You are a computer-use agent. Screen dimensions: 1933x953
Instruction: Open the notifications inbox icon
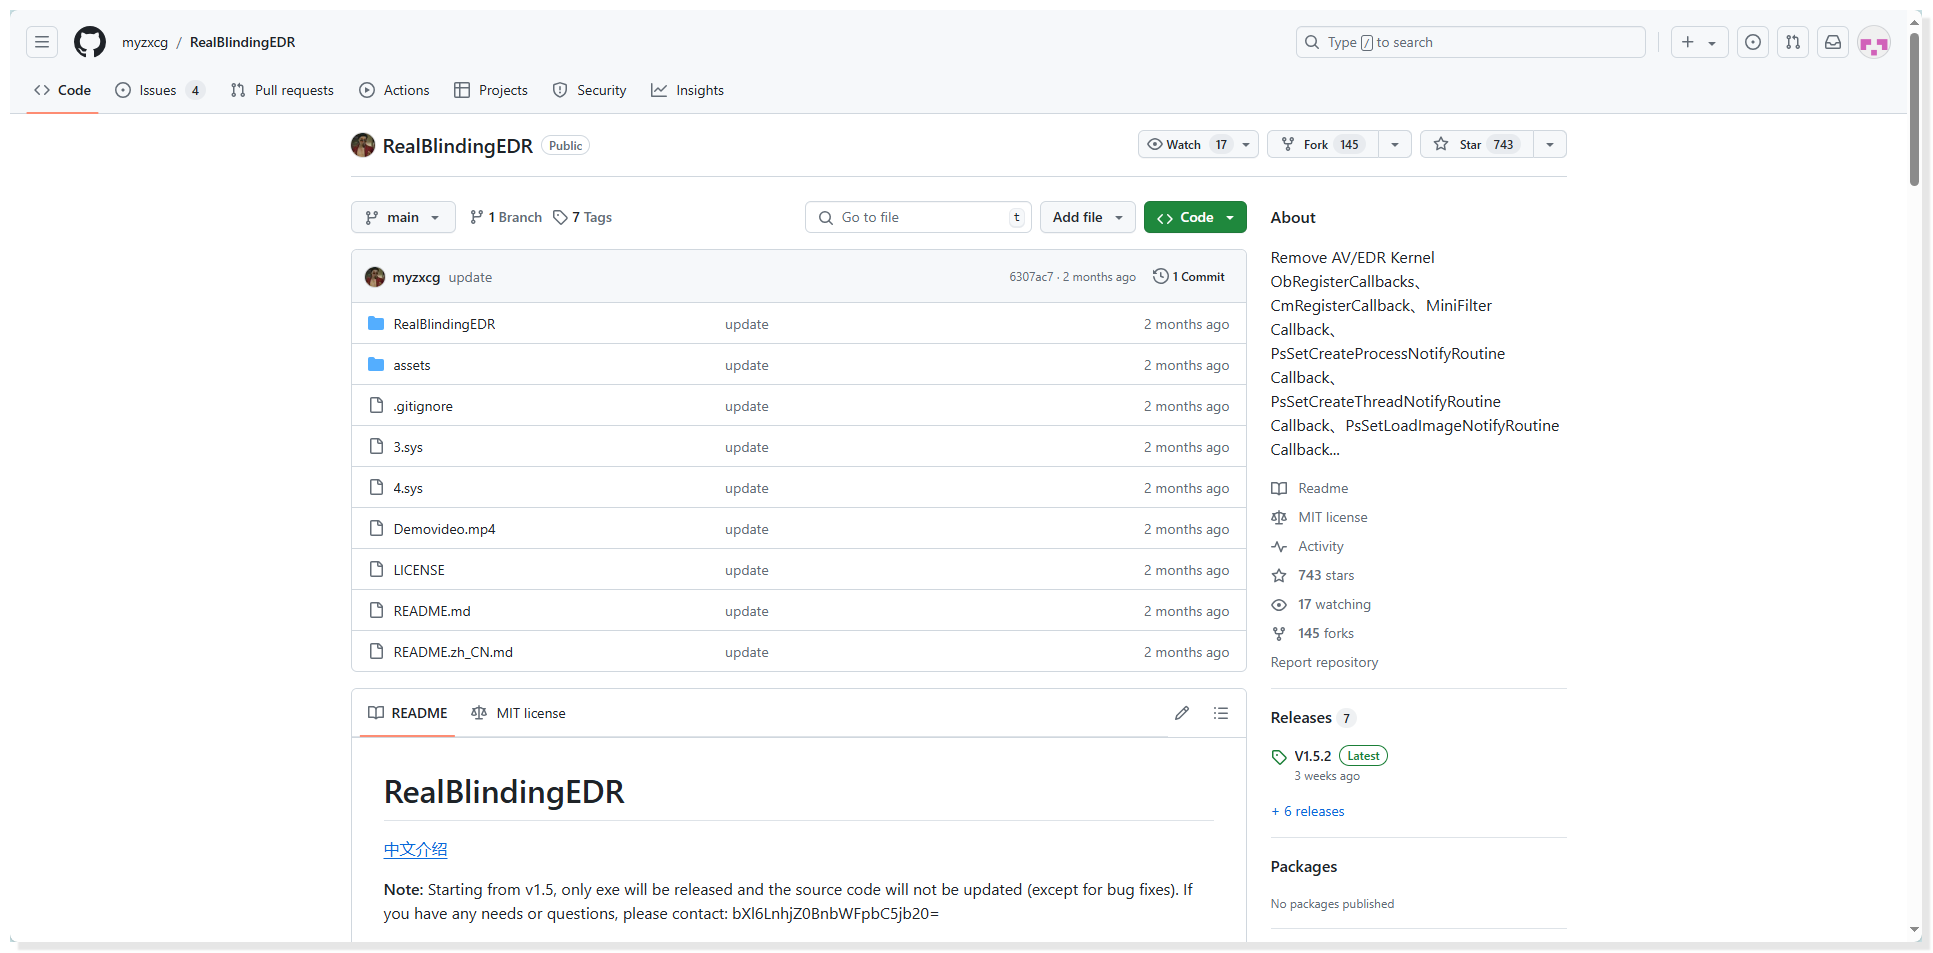[x=1832, y=42]
